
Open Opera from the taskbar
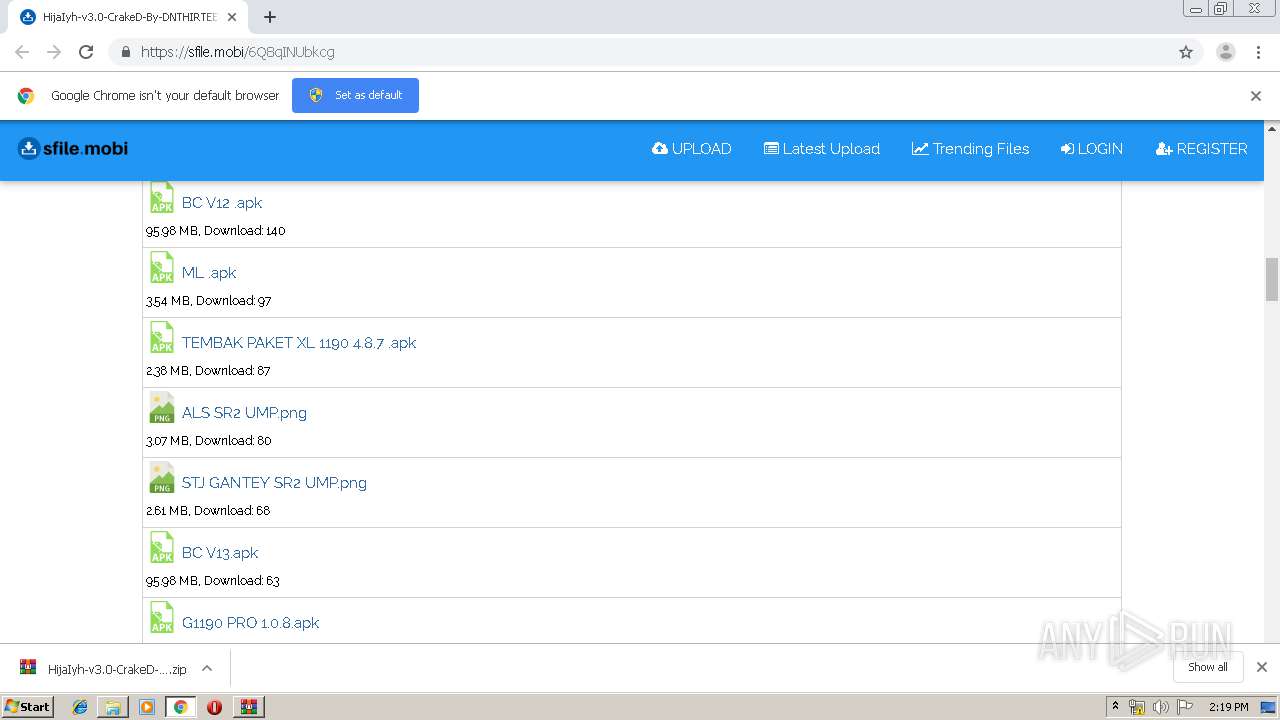(x=214, y=707)
